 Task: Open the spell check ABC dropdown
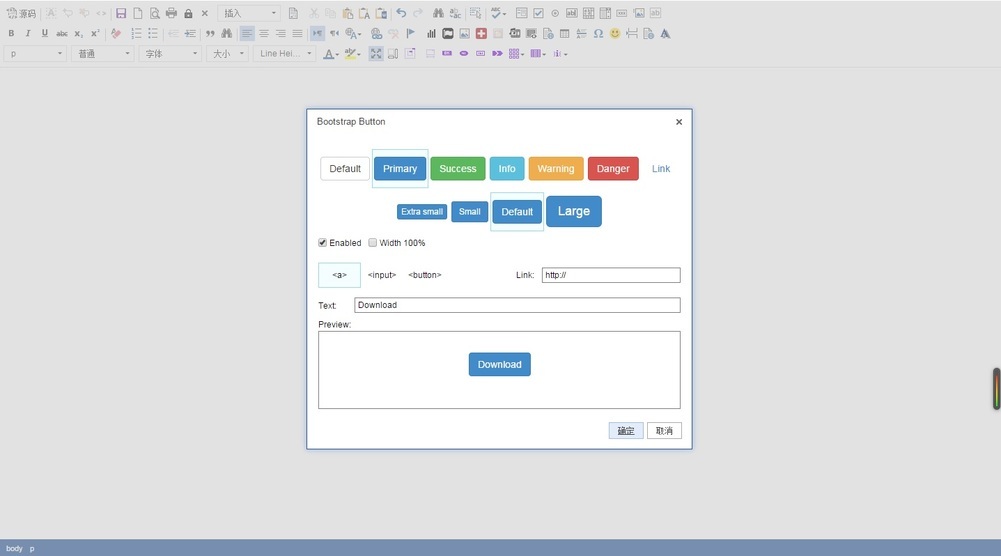(x=498, y=13)
